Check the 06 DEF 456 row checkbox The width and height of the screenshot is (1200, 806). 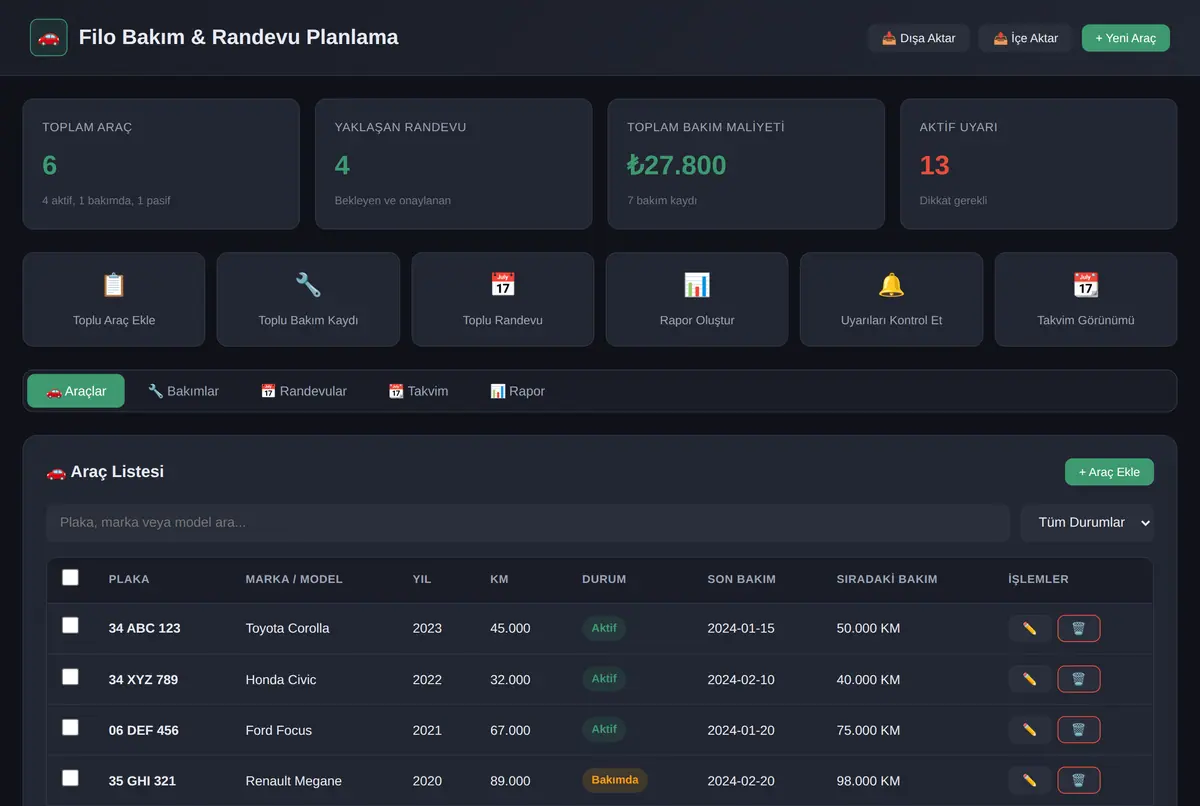70,727
